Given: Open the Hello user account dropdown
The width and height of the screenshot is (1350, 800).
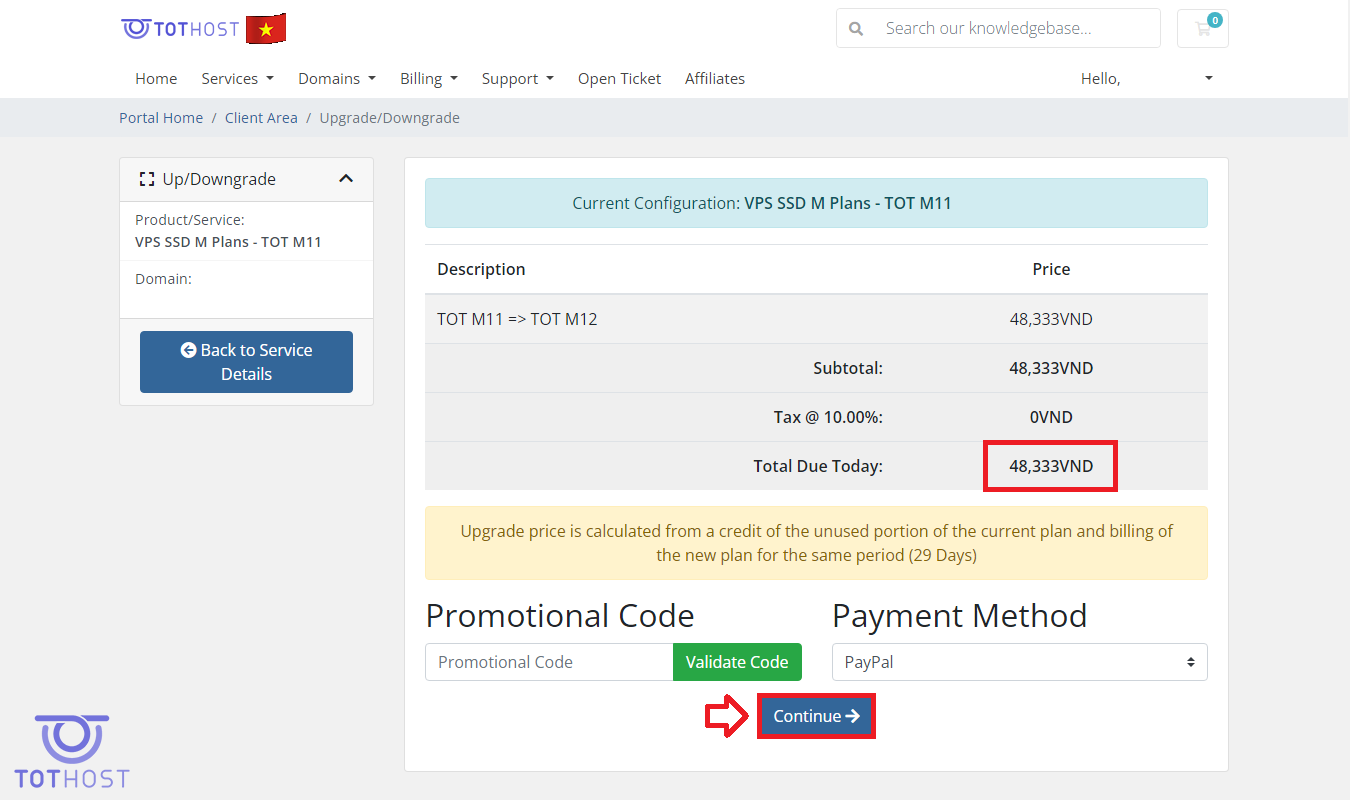Looking at the screenshot, I should click(1146, 79).
